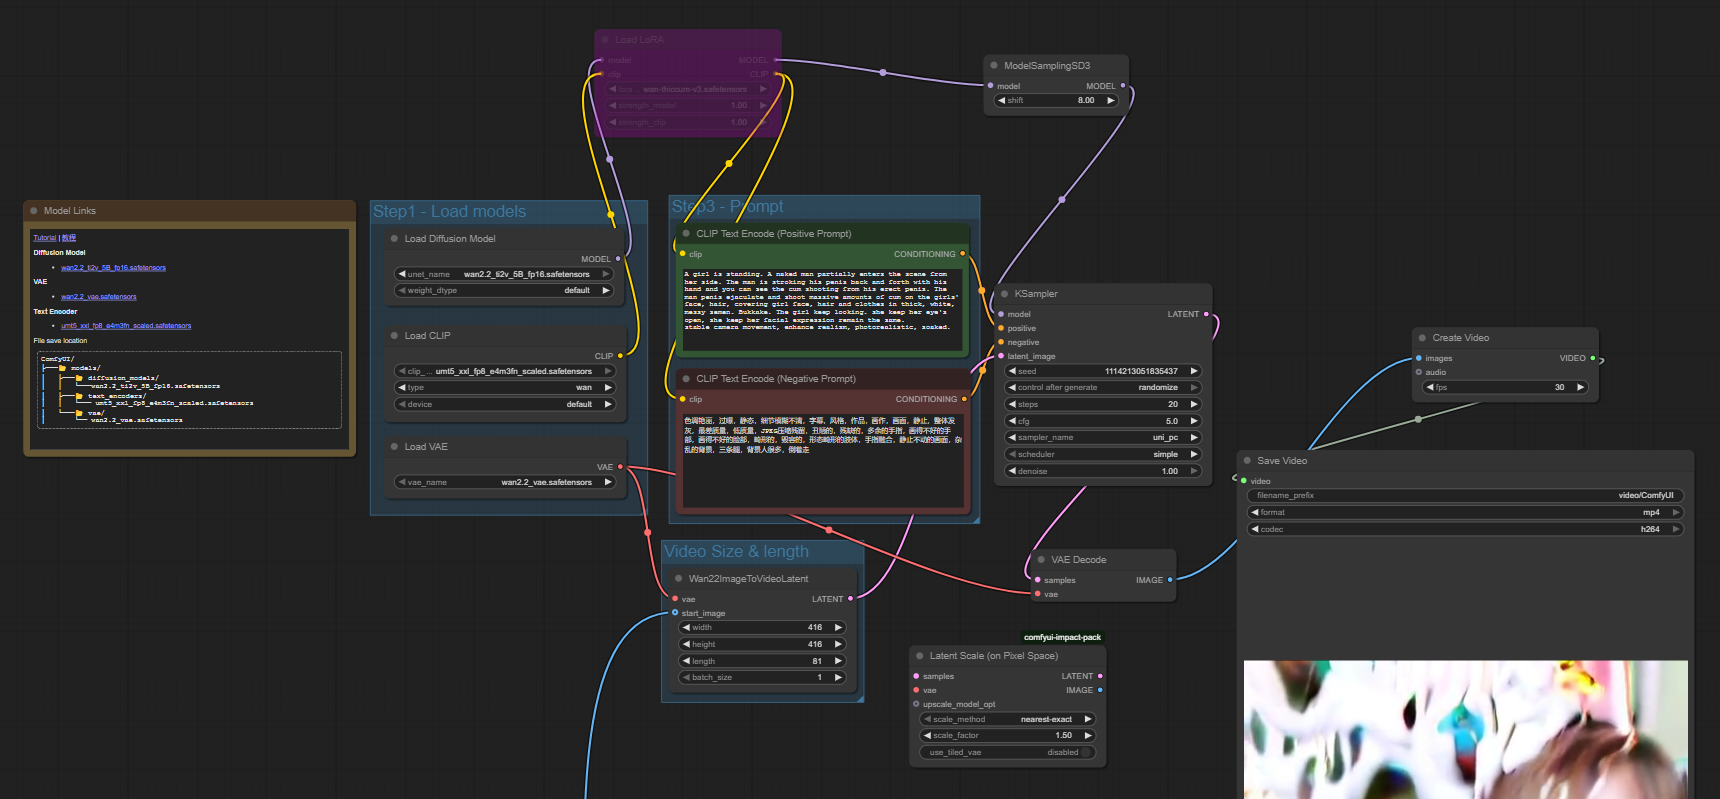The image size is (1720, 799).
Task: Open the umt5_xxl_fp8_e4m3fn_scaled.safetensors link
Action: click(126, 326)
